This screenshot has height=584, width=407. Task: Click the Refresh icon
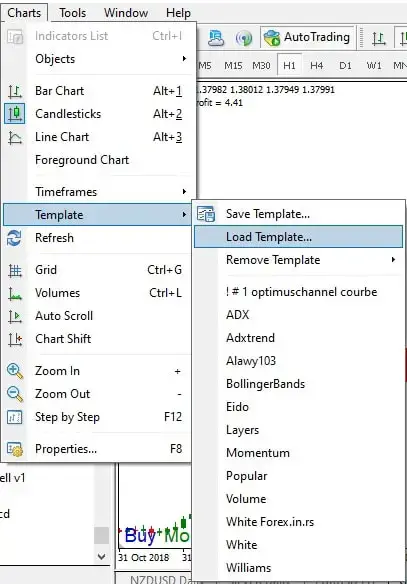point(14,238)
